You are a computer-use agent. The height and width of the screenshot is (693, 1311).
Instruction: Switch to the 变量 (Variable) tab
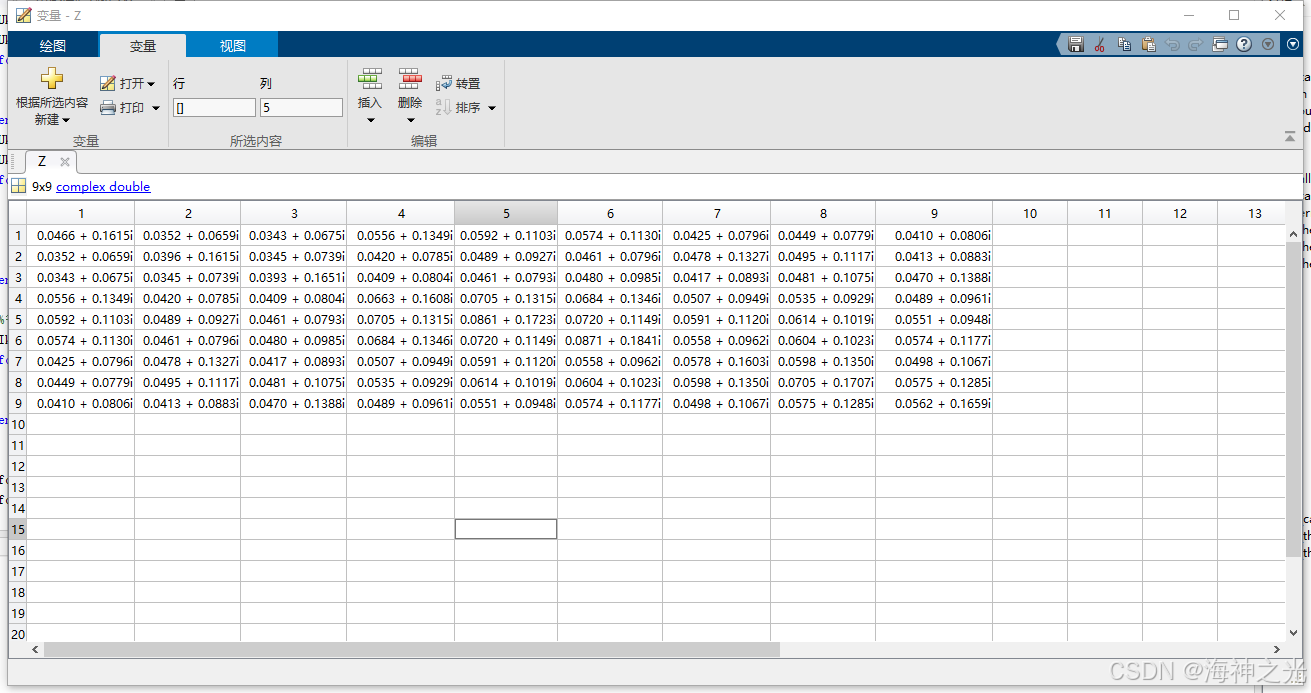click(143, 46)
